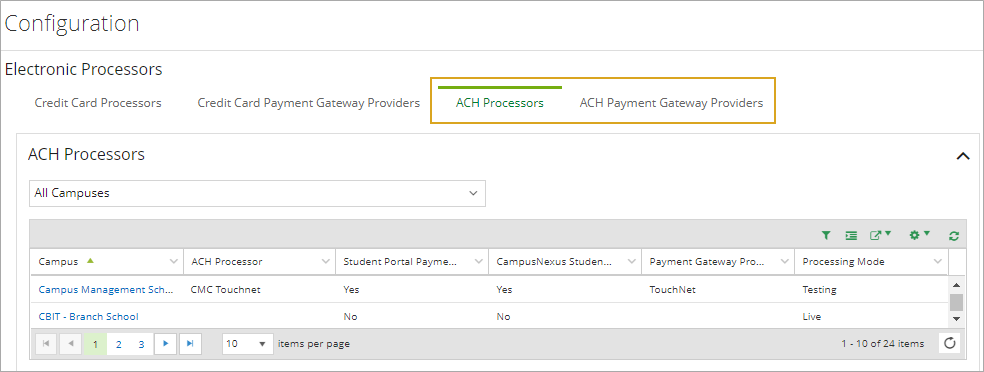Click the '1 - 10 of 24 items' text
The height and width of the screenshot is (372, 984).
(x=882, y=344)
